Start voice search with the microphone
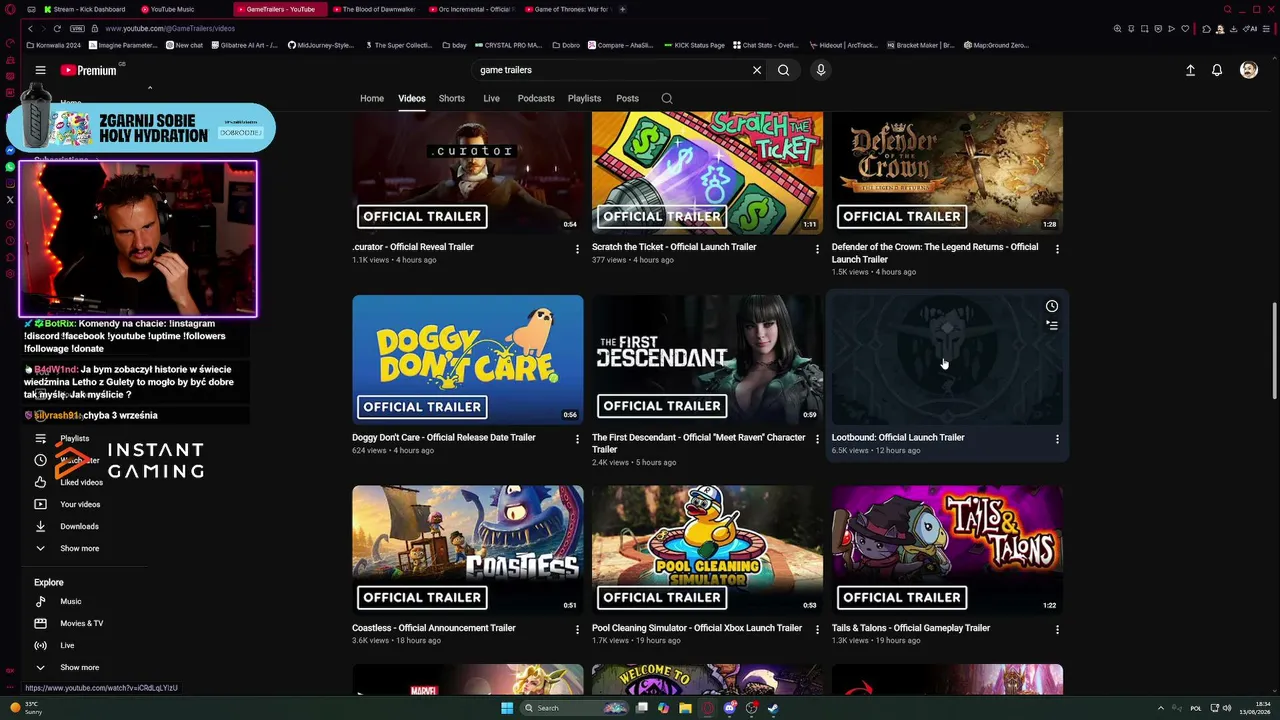This screenshot has height=720, width=1280. tap(821, 70)
